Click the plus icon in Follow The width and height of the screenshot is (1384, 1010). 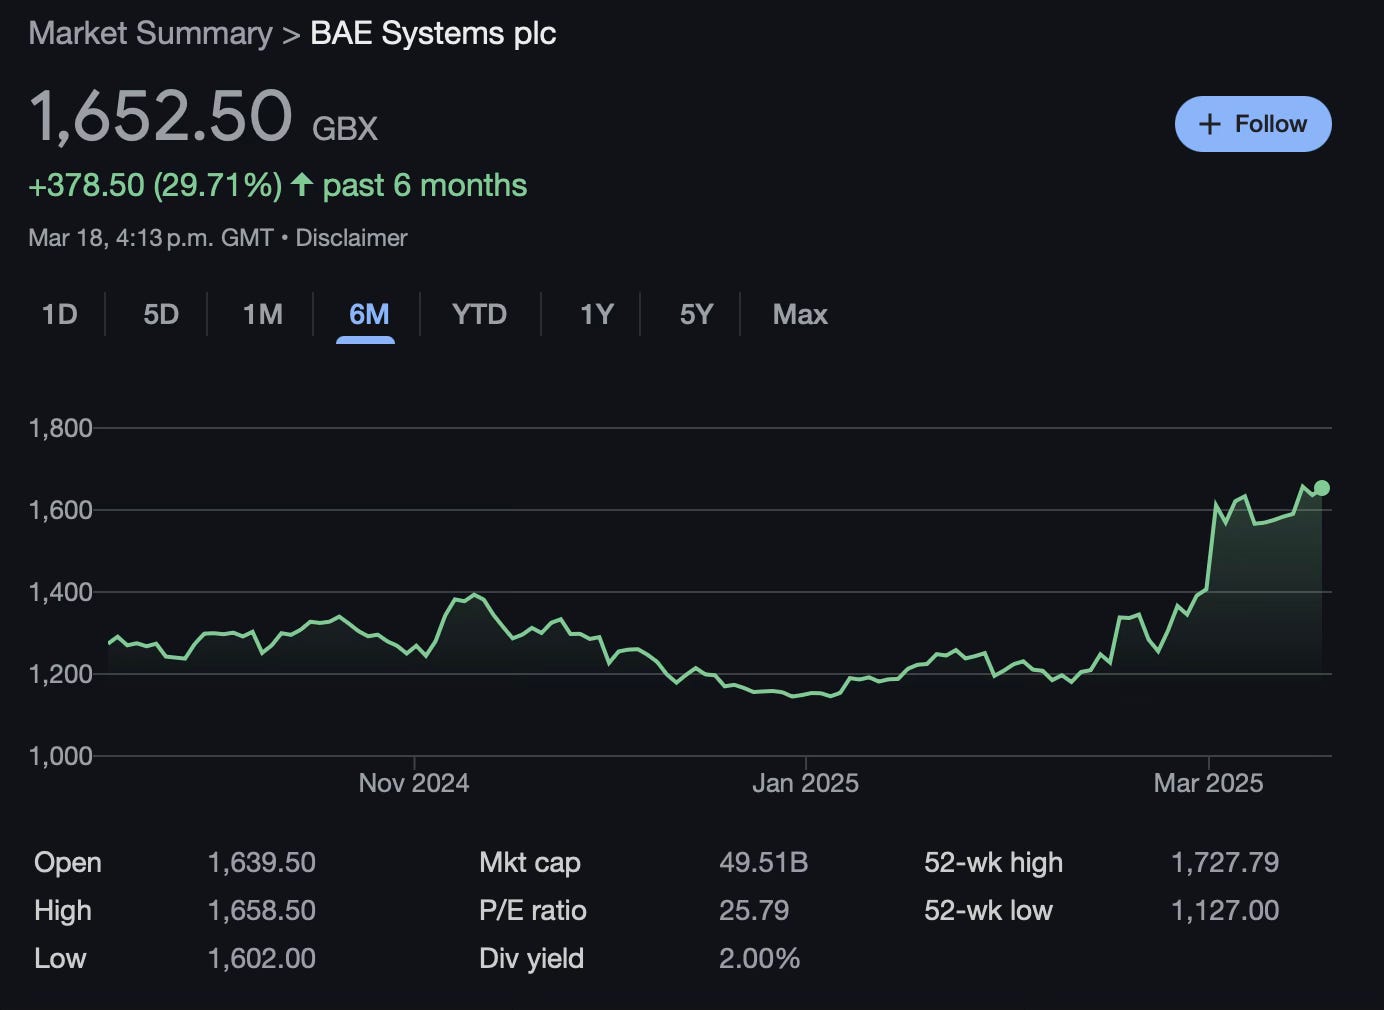(x=1210, y=124)
